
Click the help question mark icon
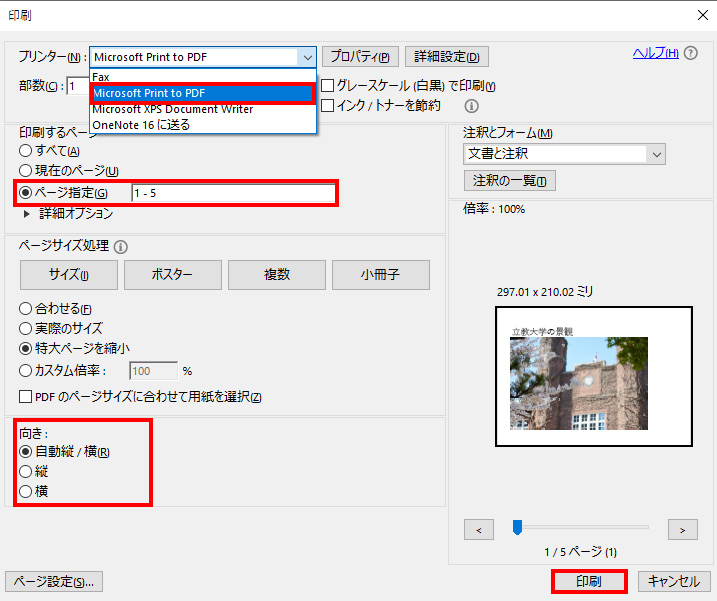click(x=691, y=53)
